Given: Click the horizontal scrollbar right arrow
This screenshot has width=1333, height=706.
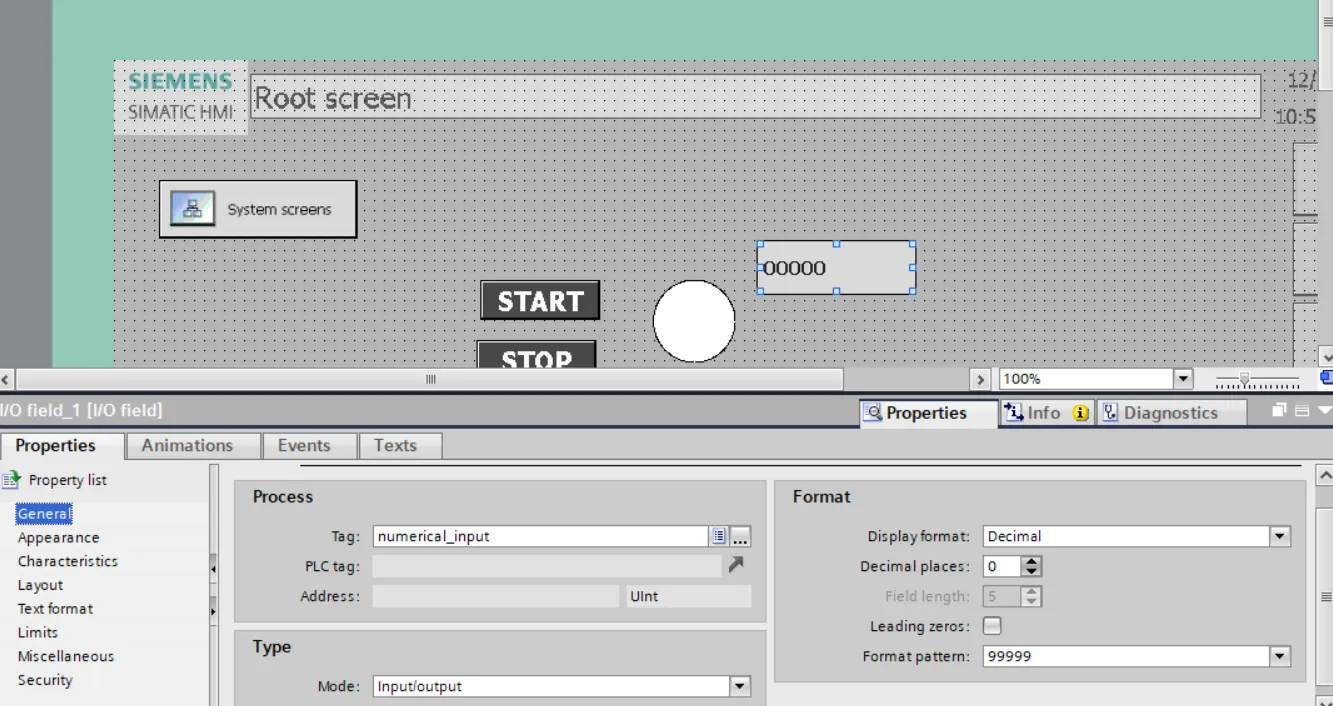Looking at the screenshot, I should [981, 380].
